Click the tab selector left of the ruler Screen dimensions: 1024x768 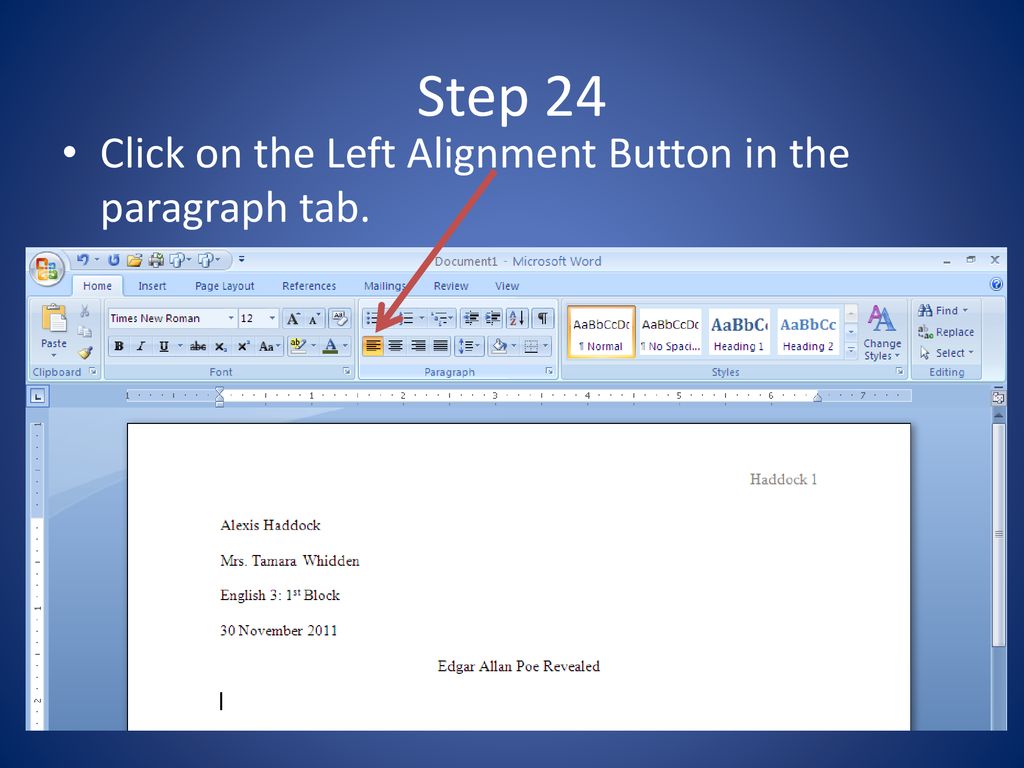(x=38, y=396)
